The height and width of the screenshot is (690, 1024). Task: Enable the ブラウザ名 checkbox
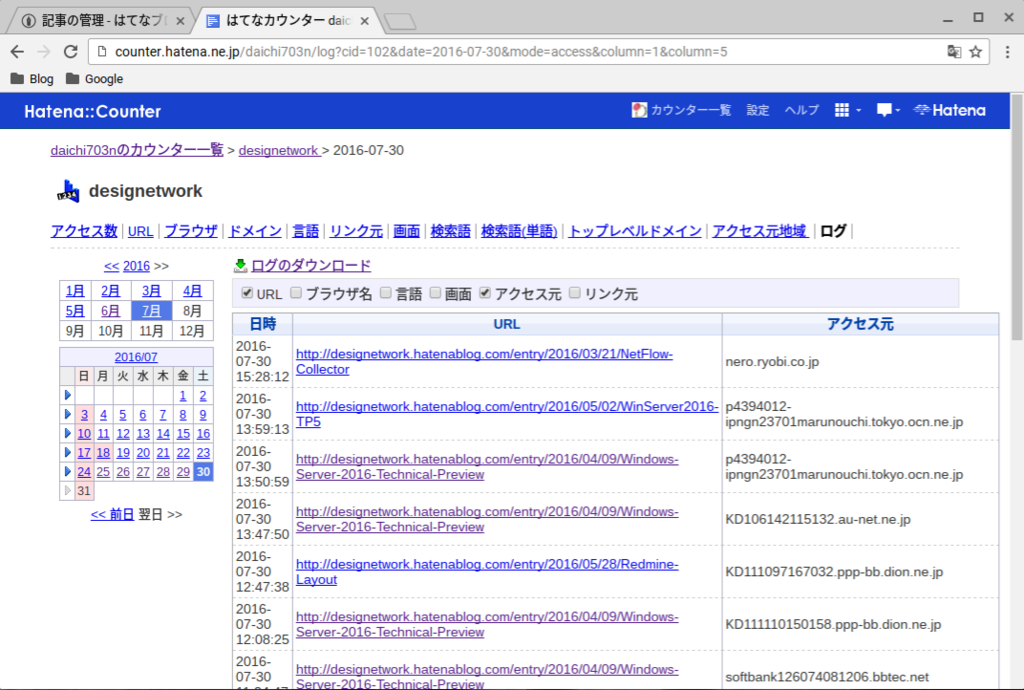tap(295, 293)
